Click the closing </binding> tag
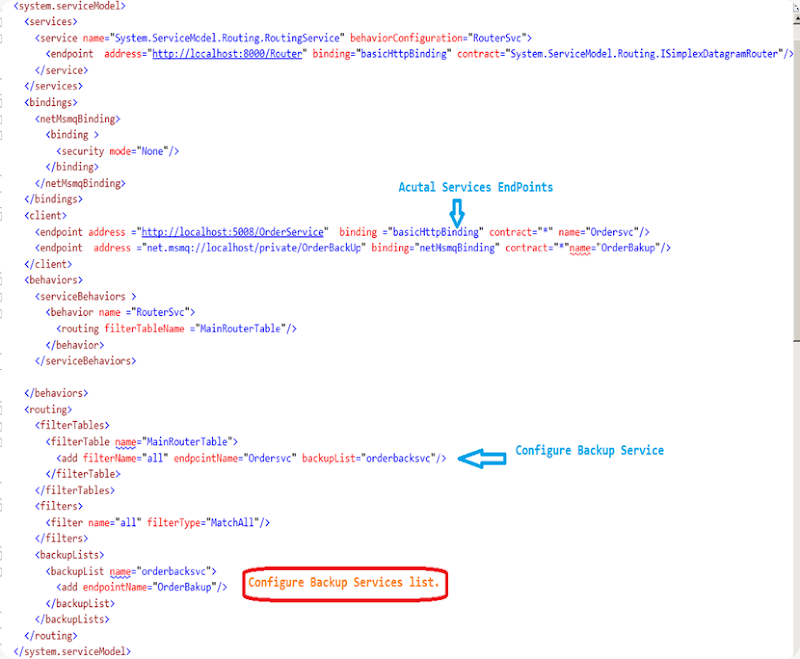The height and width of the screenshot is (659, 800). coord(72,167)
